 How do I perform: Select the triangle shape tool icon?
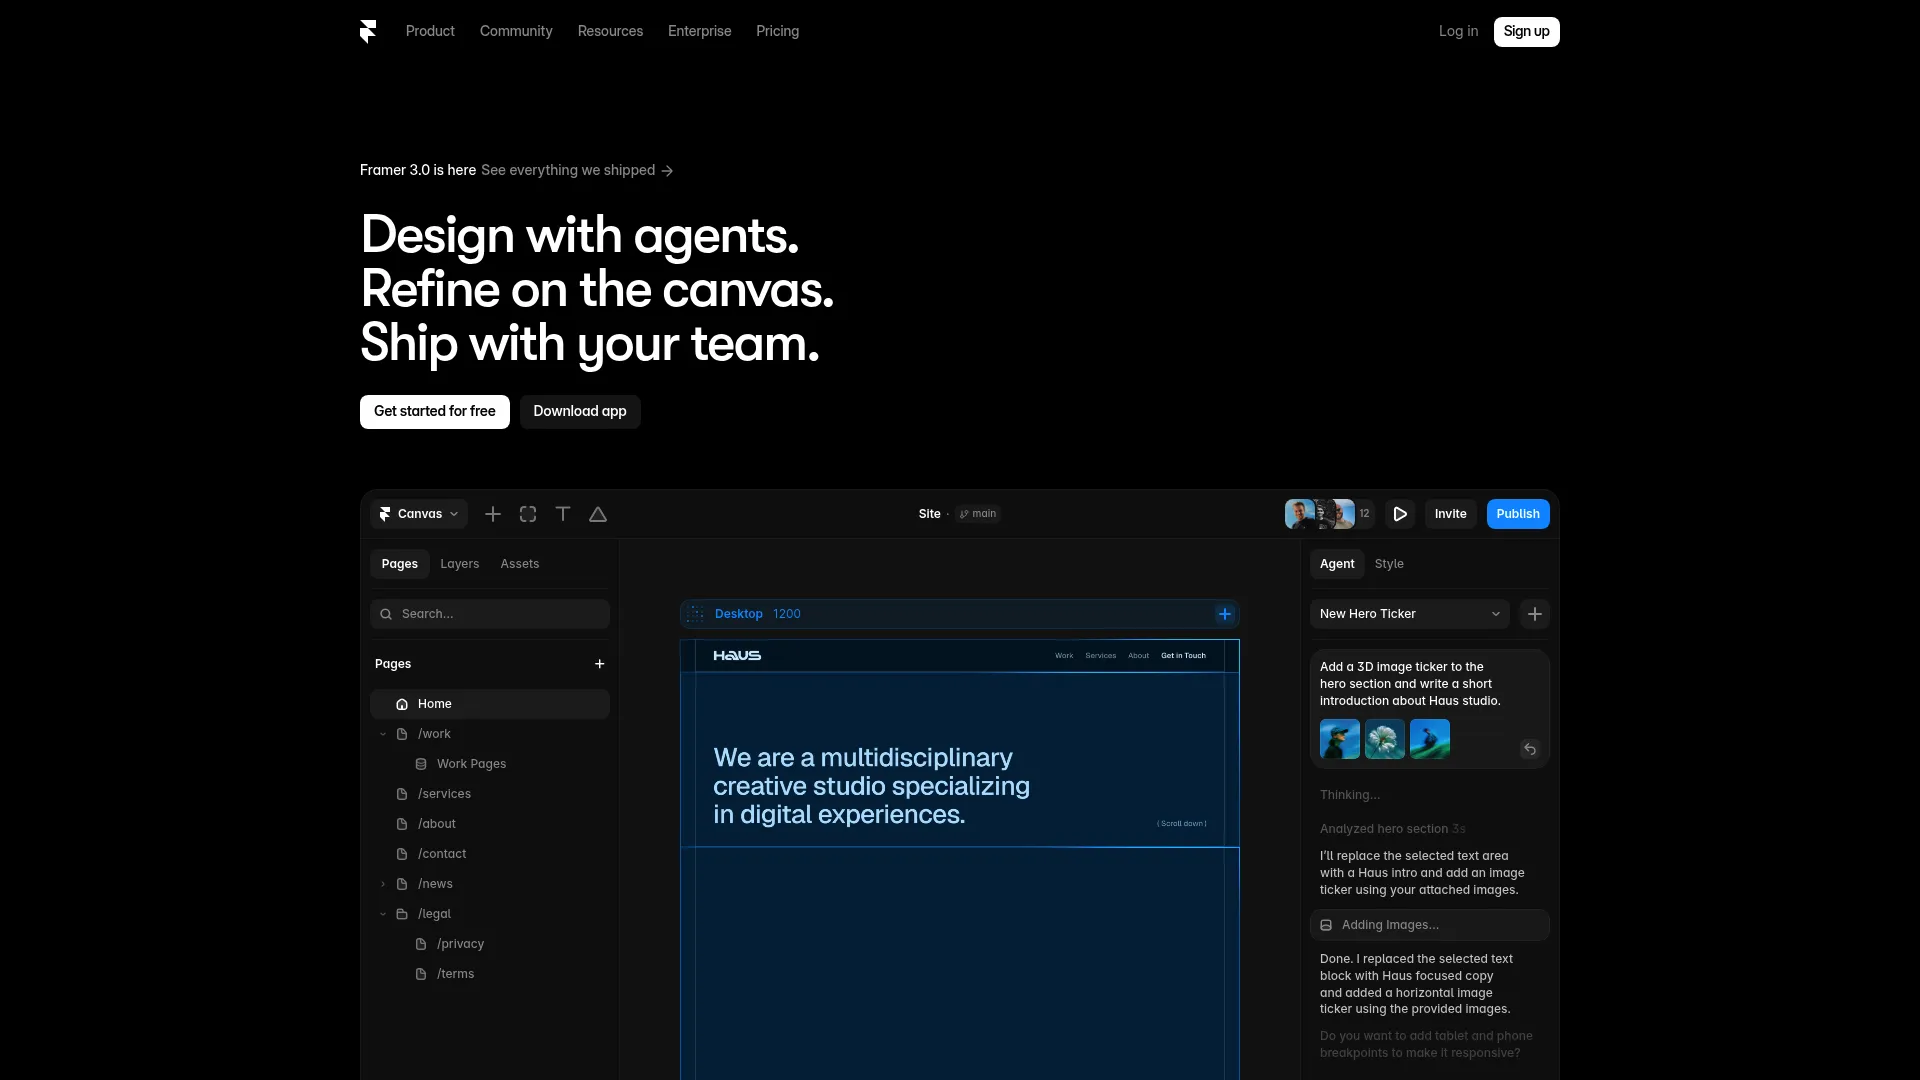tap(598, 514)
